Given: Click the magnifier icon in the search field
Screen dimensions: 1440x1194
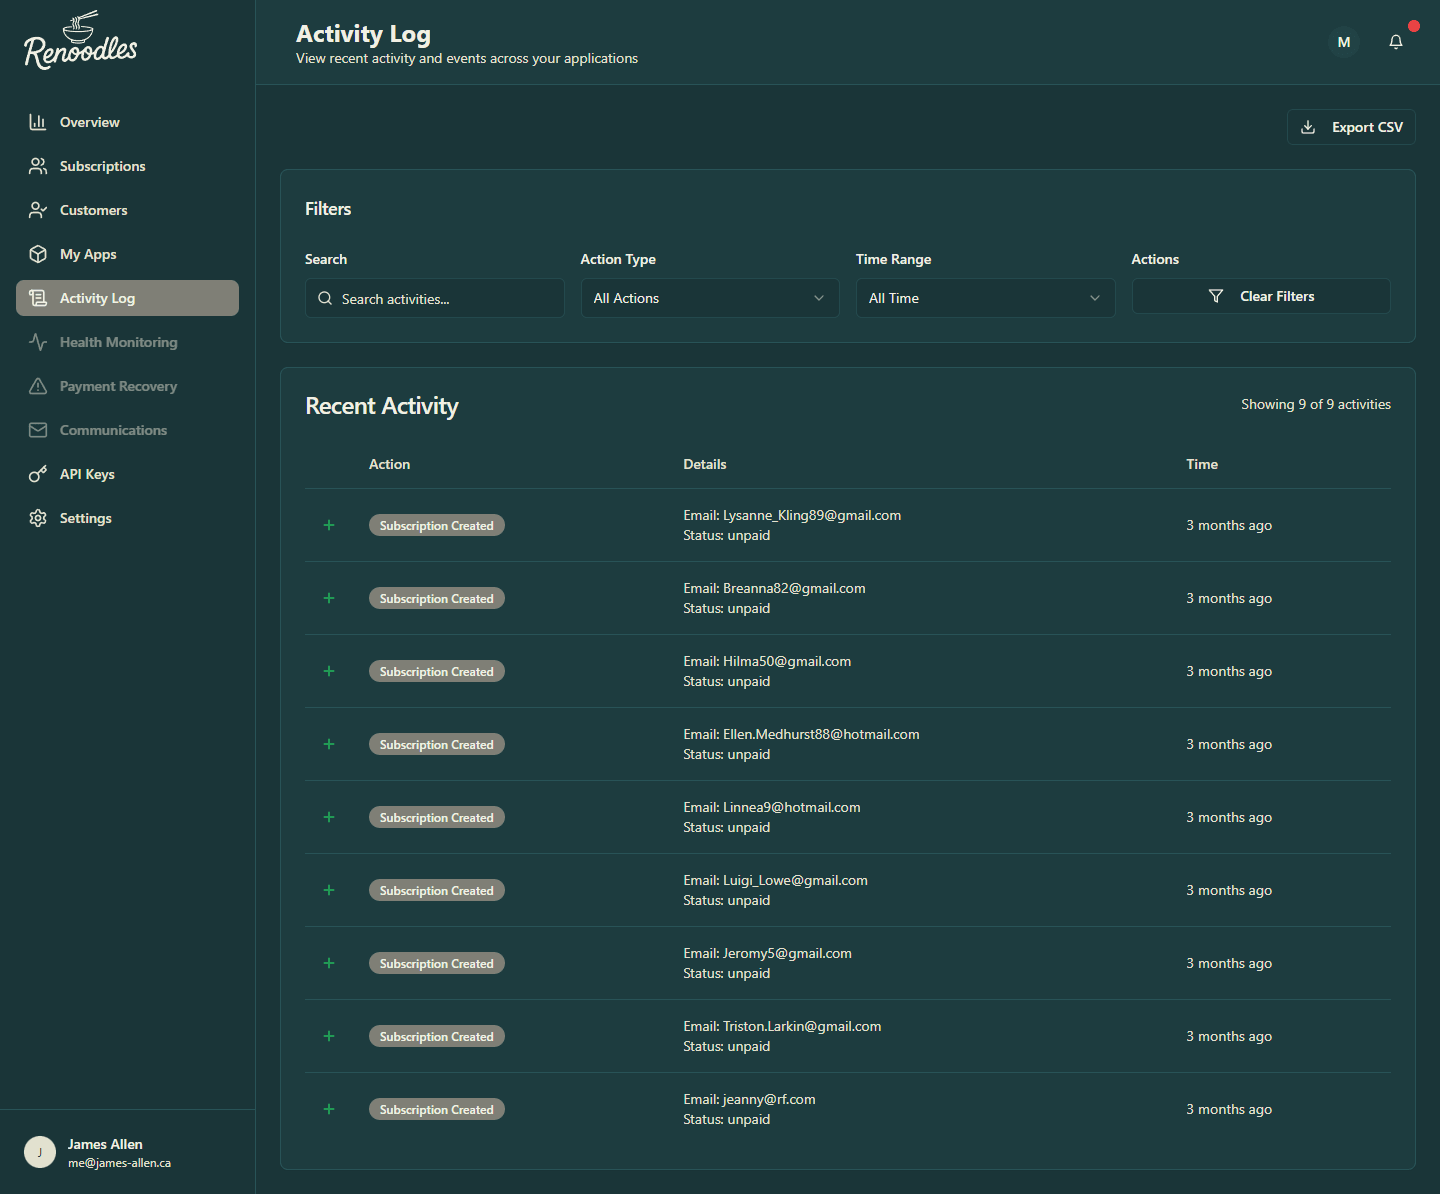Looking at the screenshot, I should point(325,298).
